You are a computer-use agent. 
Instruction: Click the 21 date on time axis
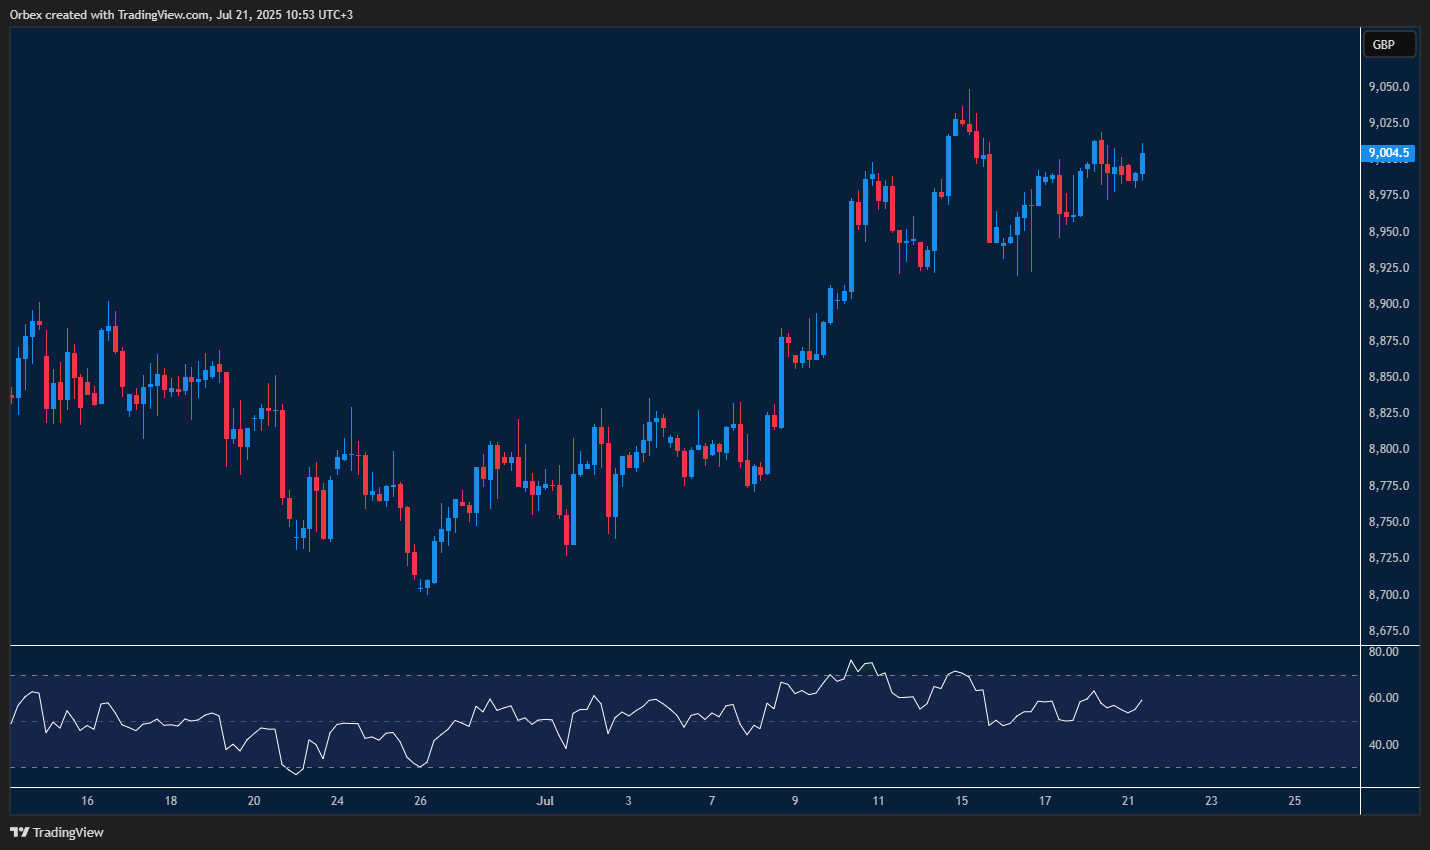(1128, 801)
